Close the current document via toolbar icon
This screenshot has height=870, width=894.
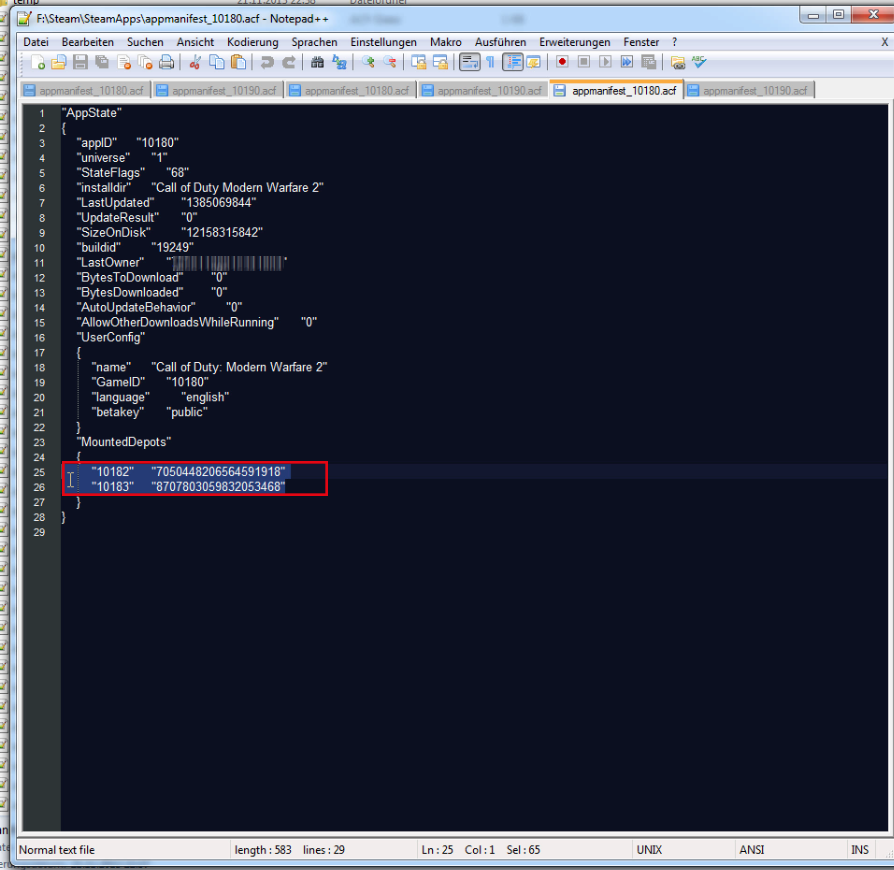point(124,62)
